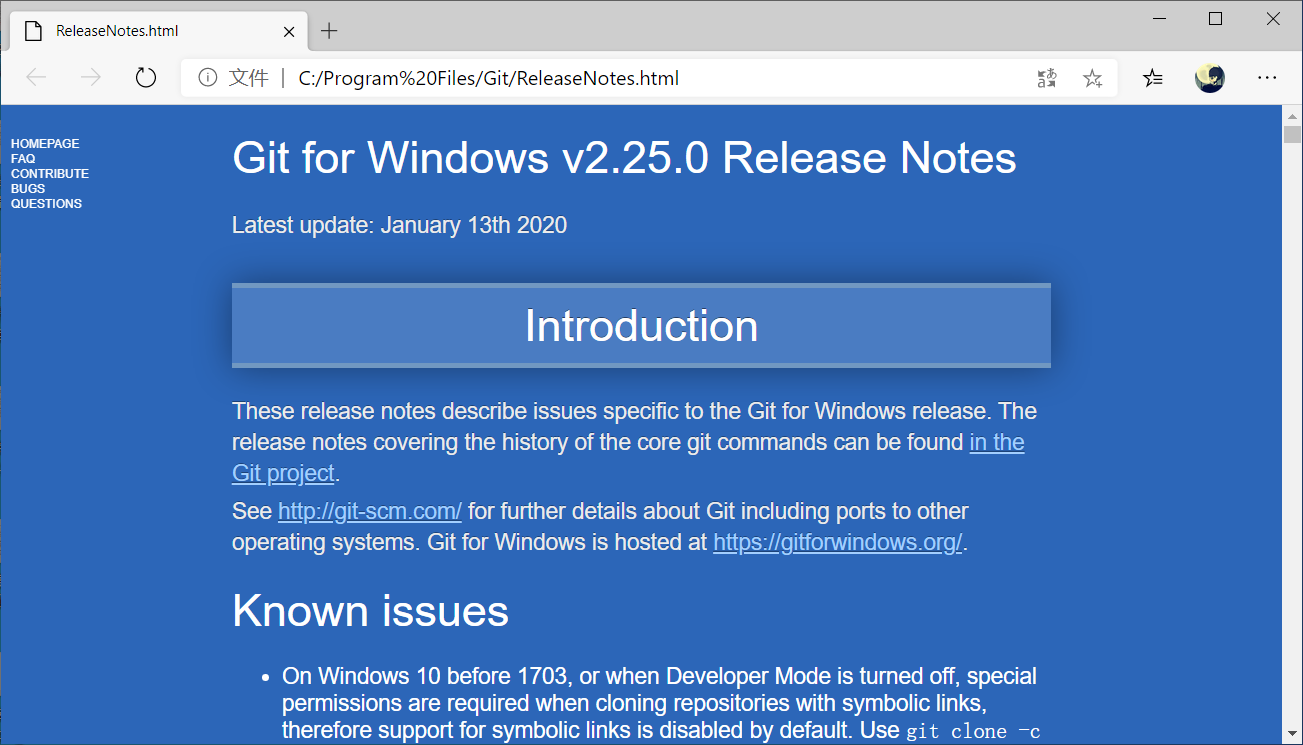This screenshot has height=745, width=1303.
Task: Click the user profile avatar
Action: coord(1209,77)
